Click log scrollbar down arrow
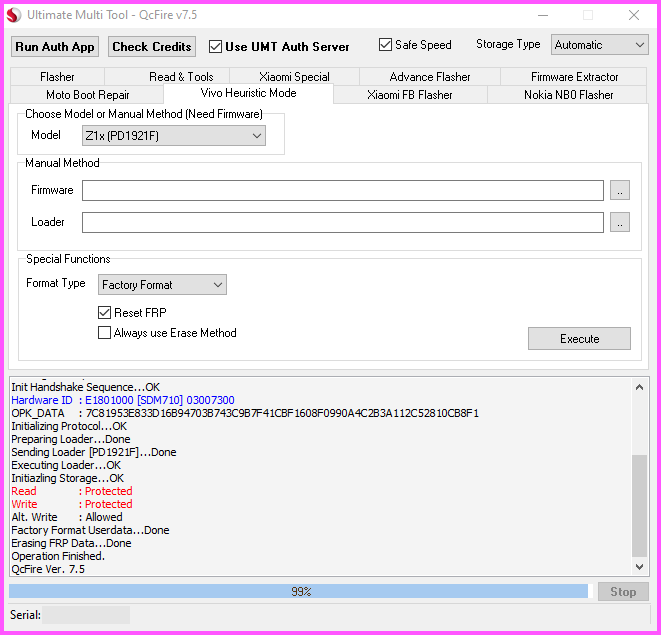 pos(640,567)
